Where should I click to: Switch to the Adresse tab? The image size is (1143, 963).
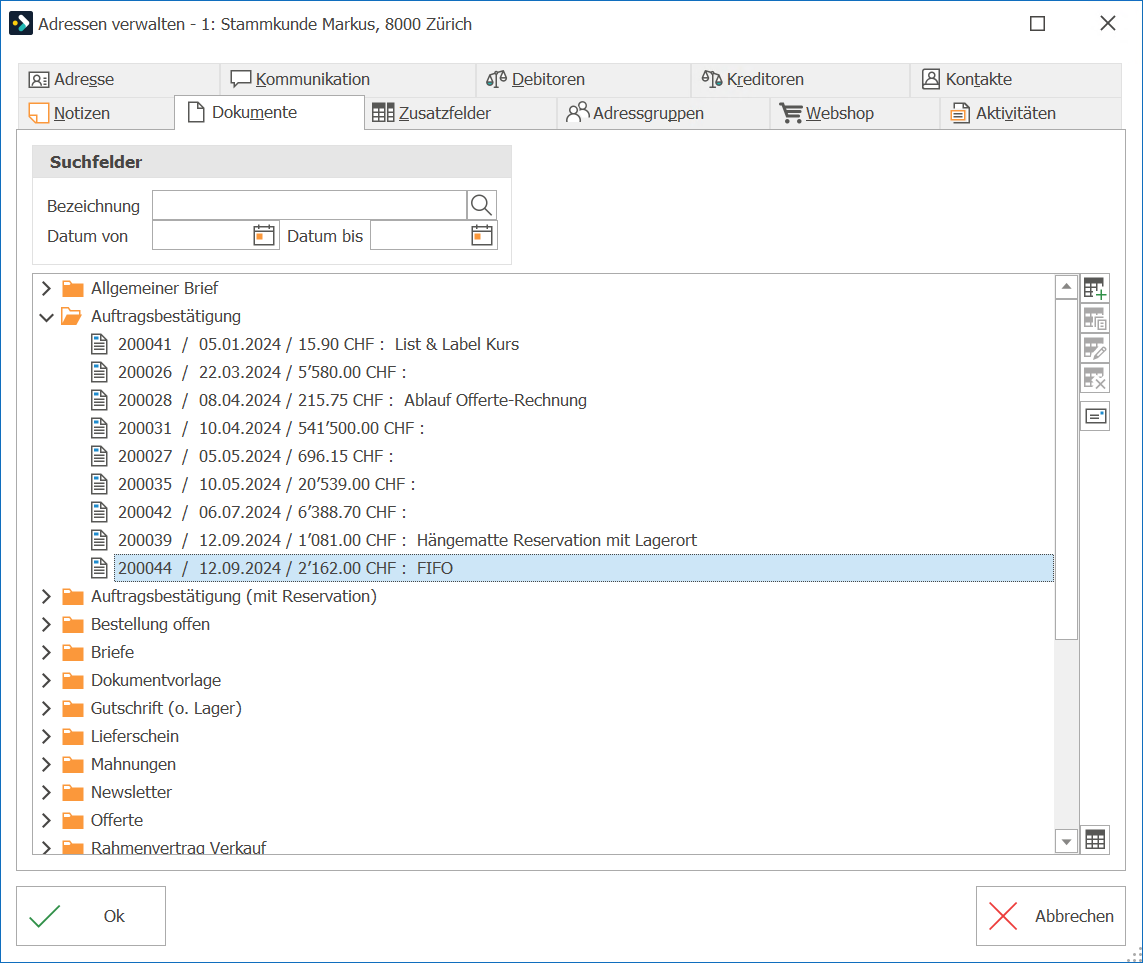(x=119, y=79)
